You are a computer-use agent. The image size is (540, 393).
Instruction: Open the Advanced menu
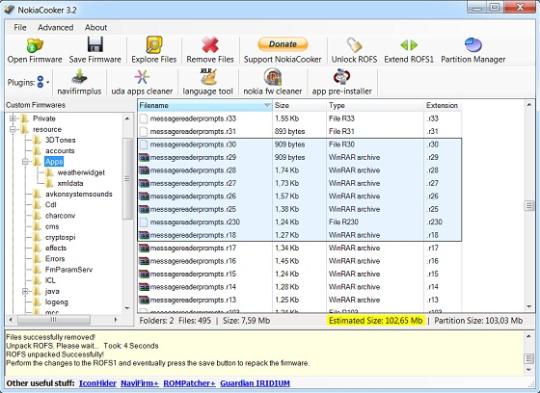(55, 28)
